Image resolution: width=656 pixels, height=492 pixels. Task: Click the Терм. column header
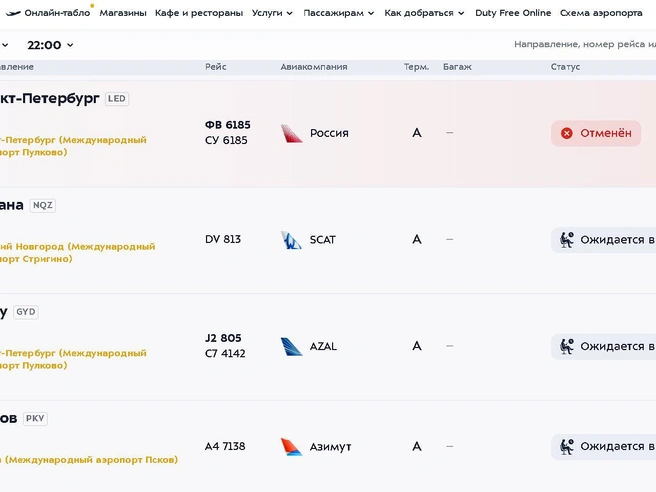(x=416, y=67)
